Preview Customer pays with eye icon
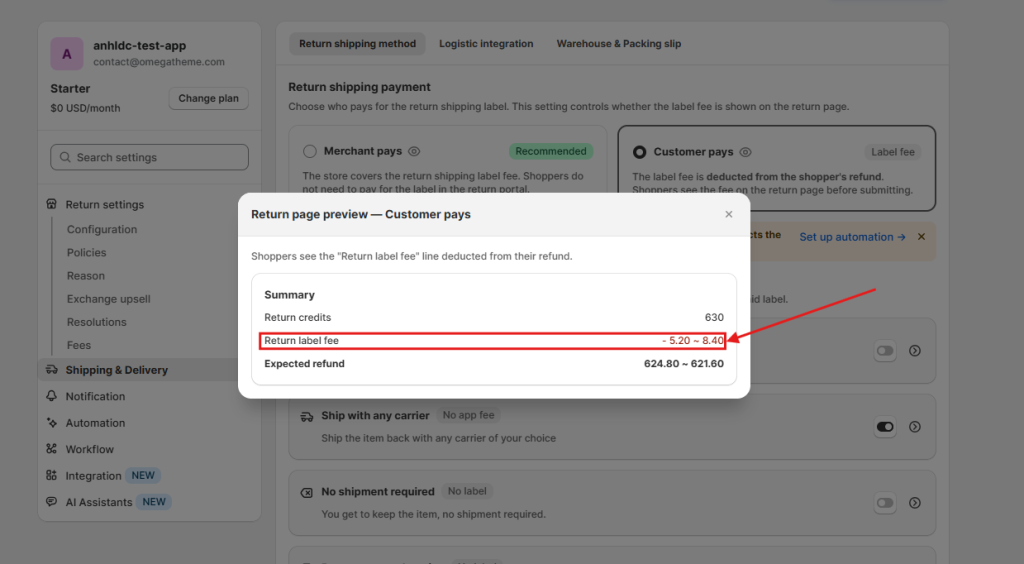Screen dimensions: 1024x564 [x=745, y=152]
